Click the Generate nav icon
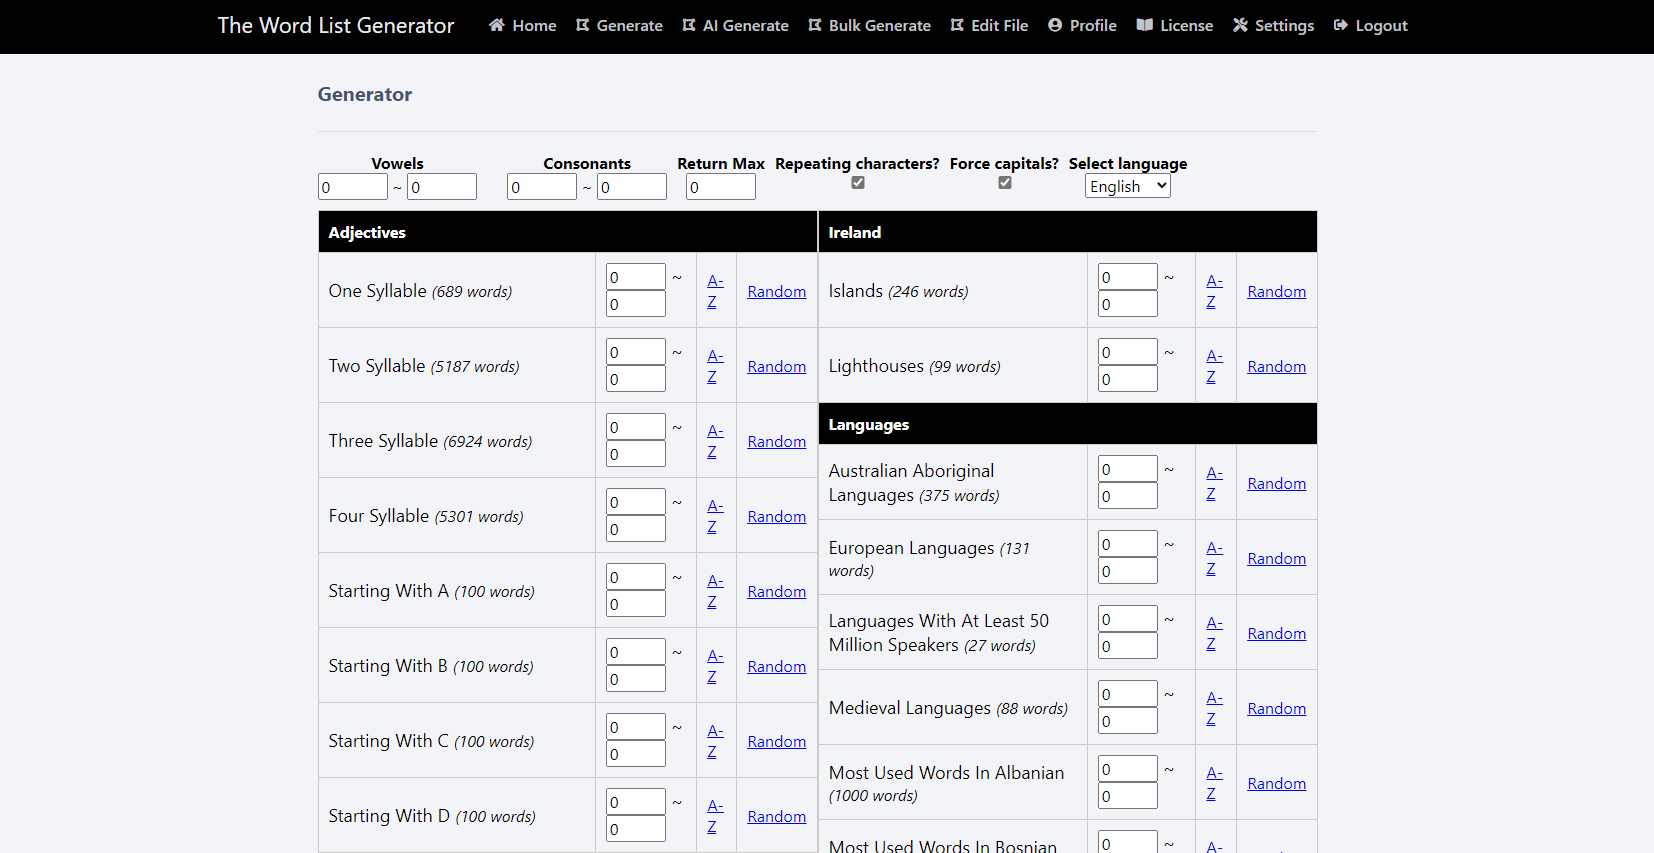This screenshot has height=853, width=1654. click(582, 25)
